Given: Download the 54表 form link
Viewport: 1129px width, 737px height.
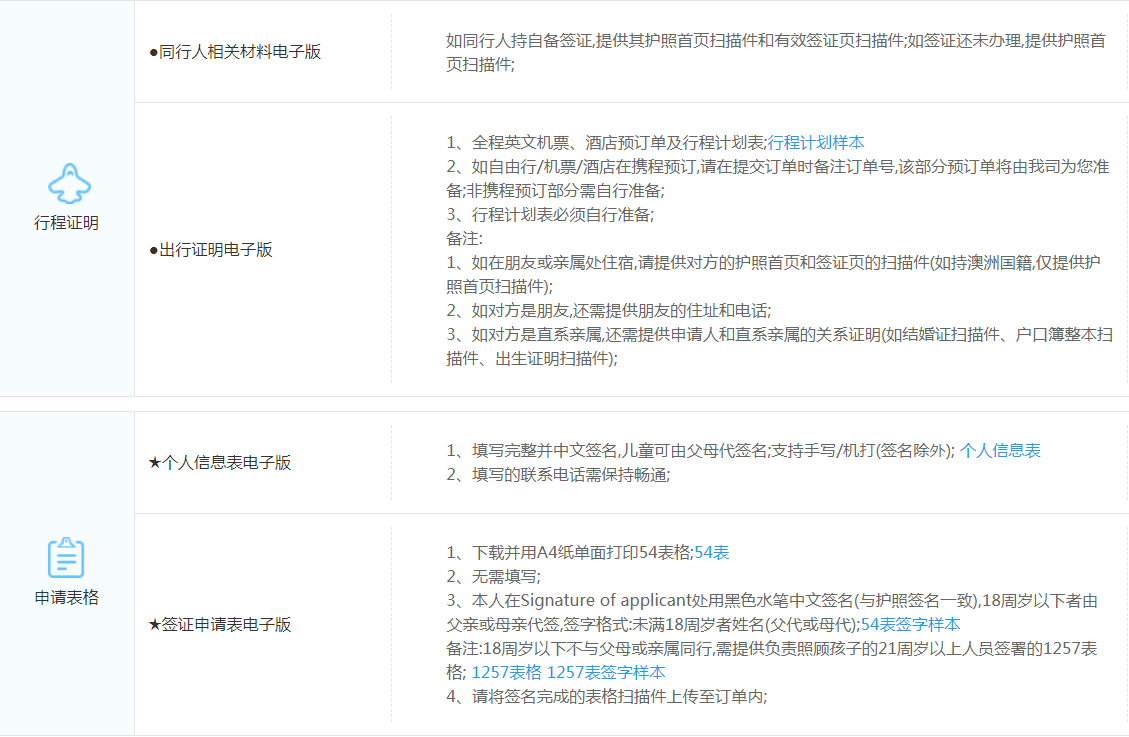Looking at the screenshot, I should point(711,553).
